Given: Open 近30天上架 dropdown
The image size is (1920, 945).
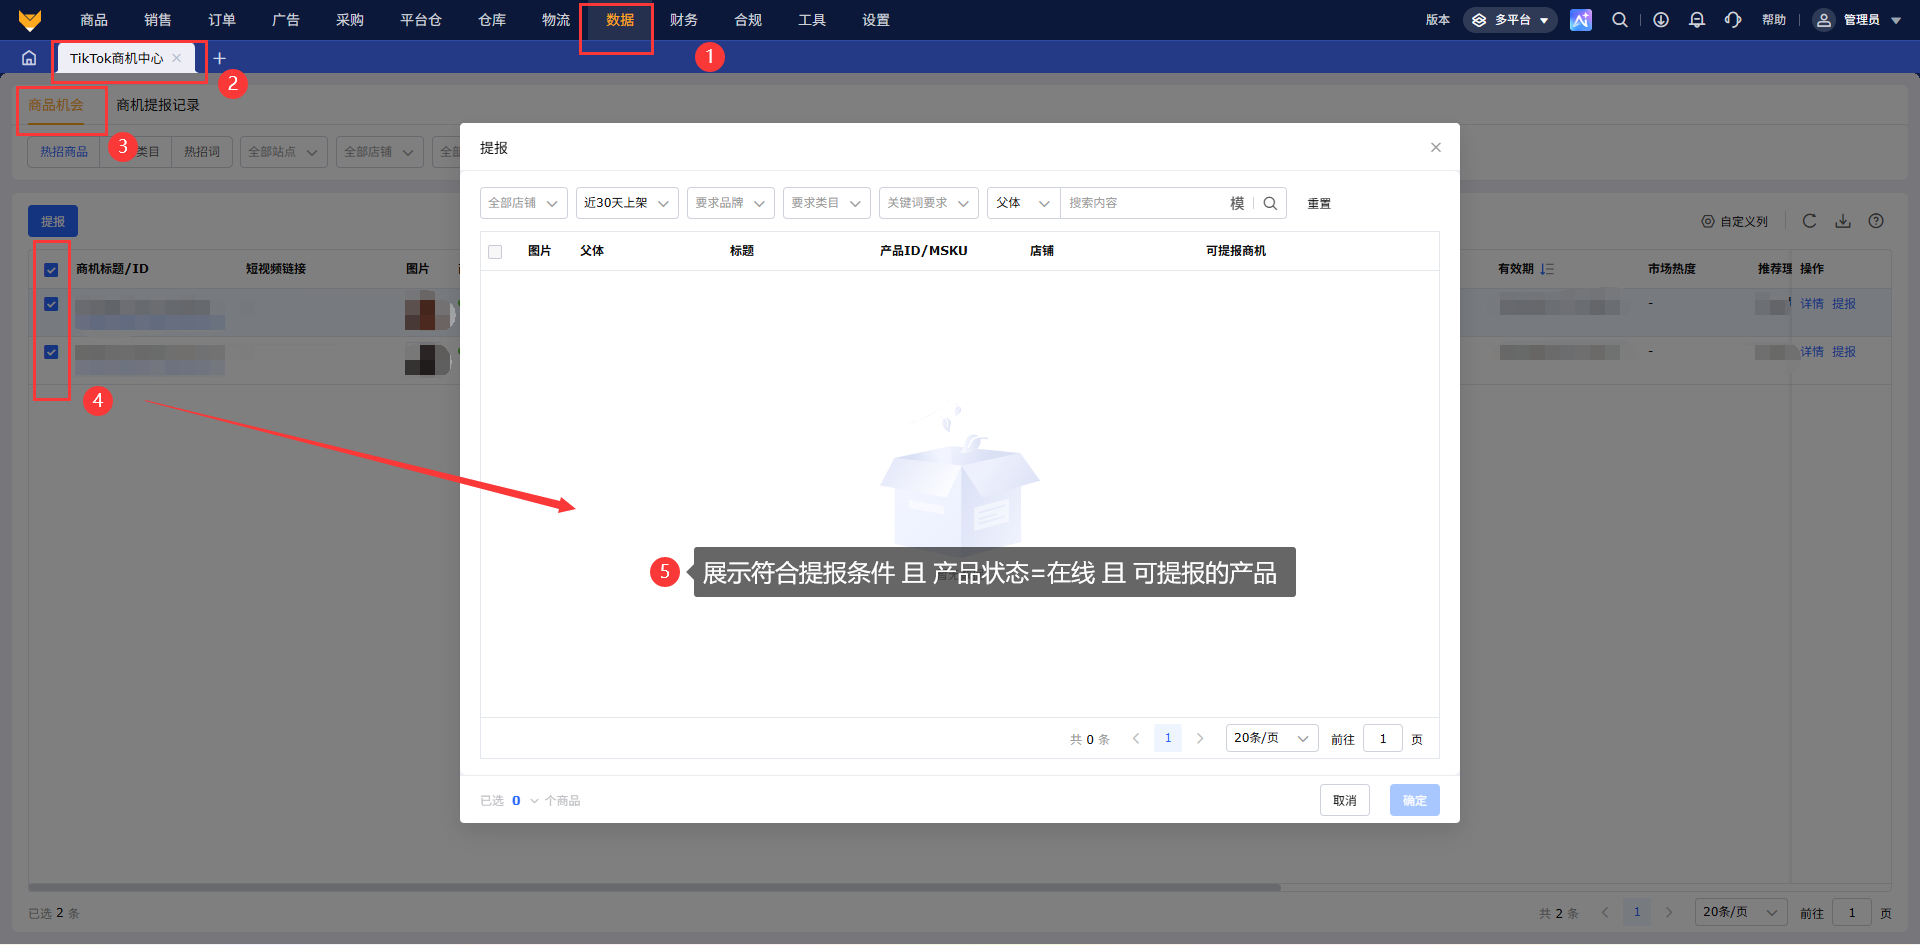Looking at the screenshot, I should click(x=627, y=203).
